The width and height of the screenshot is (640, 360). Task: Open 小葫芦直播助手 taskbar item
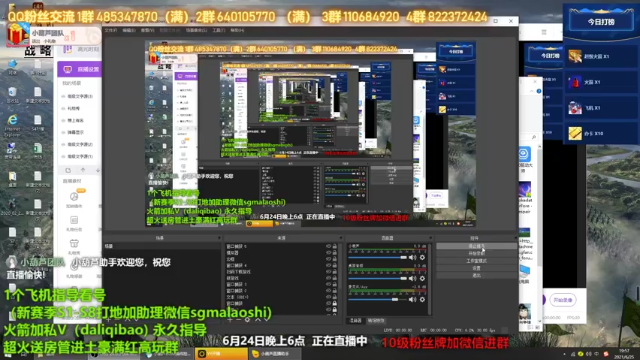(275, 353)
